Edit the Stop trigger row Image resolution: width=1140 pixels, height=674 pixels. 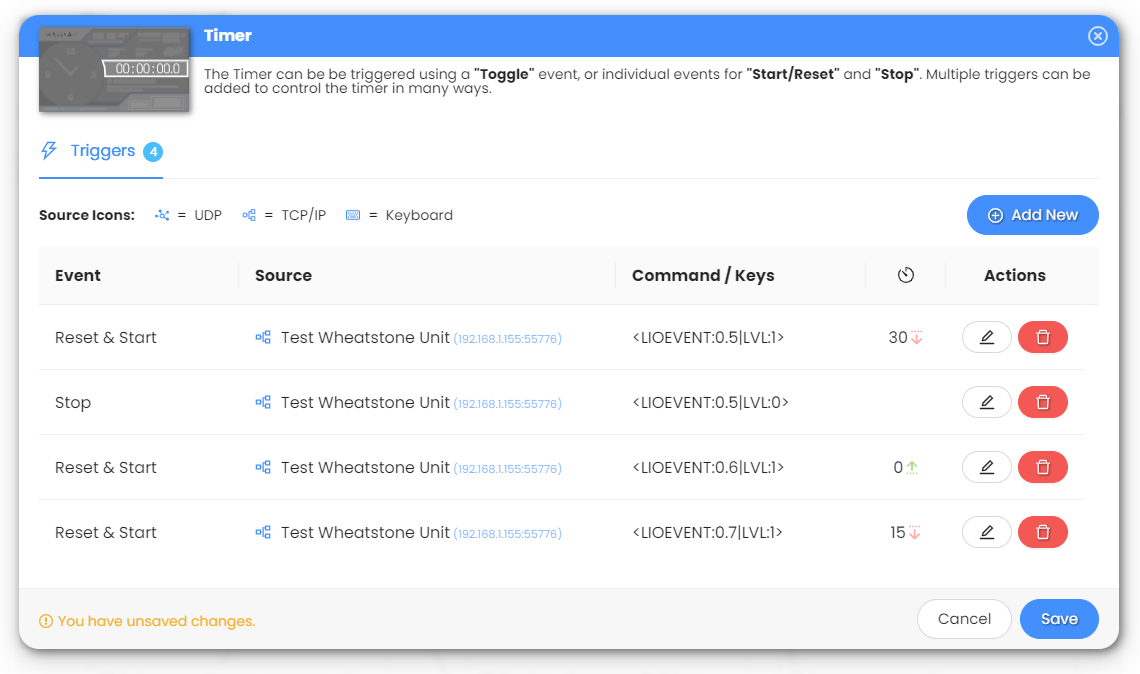[986, 403]
